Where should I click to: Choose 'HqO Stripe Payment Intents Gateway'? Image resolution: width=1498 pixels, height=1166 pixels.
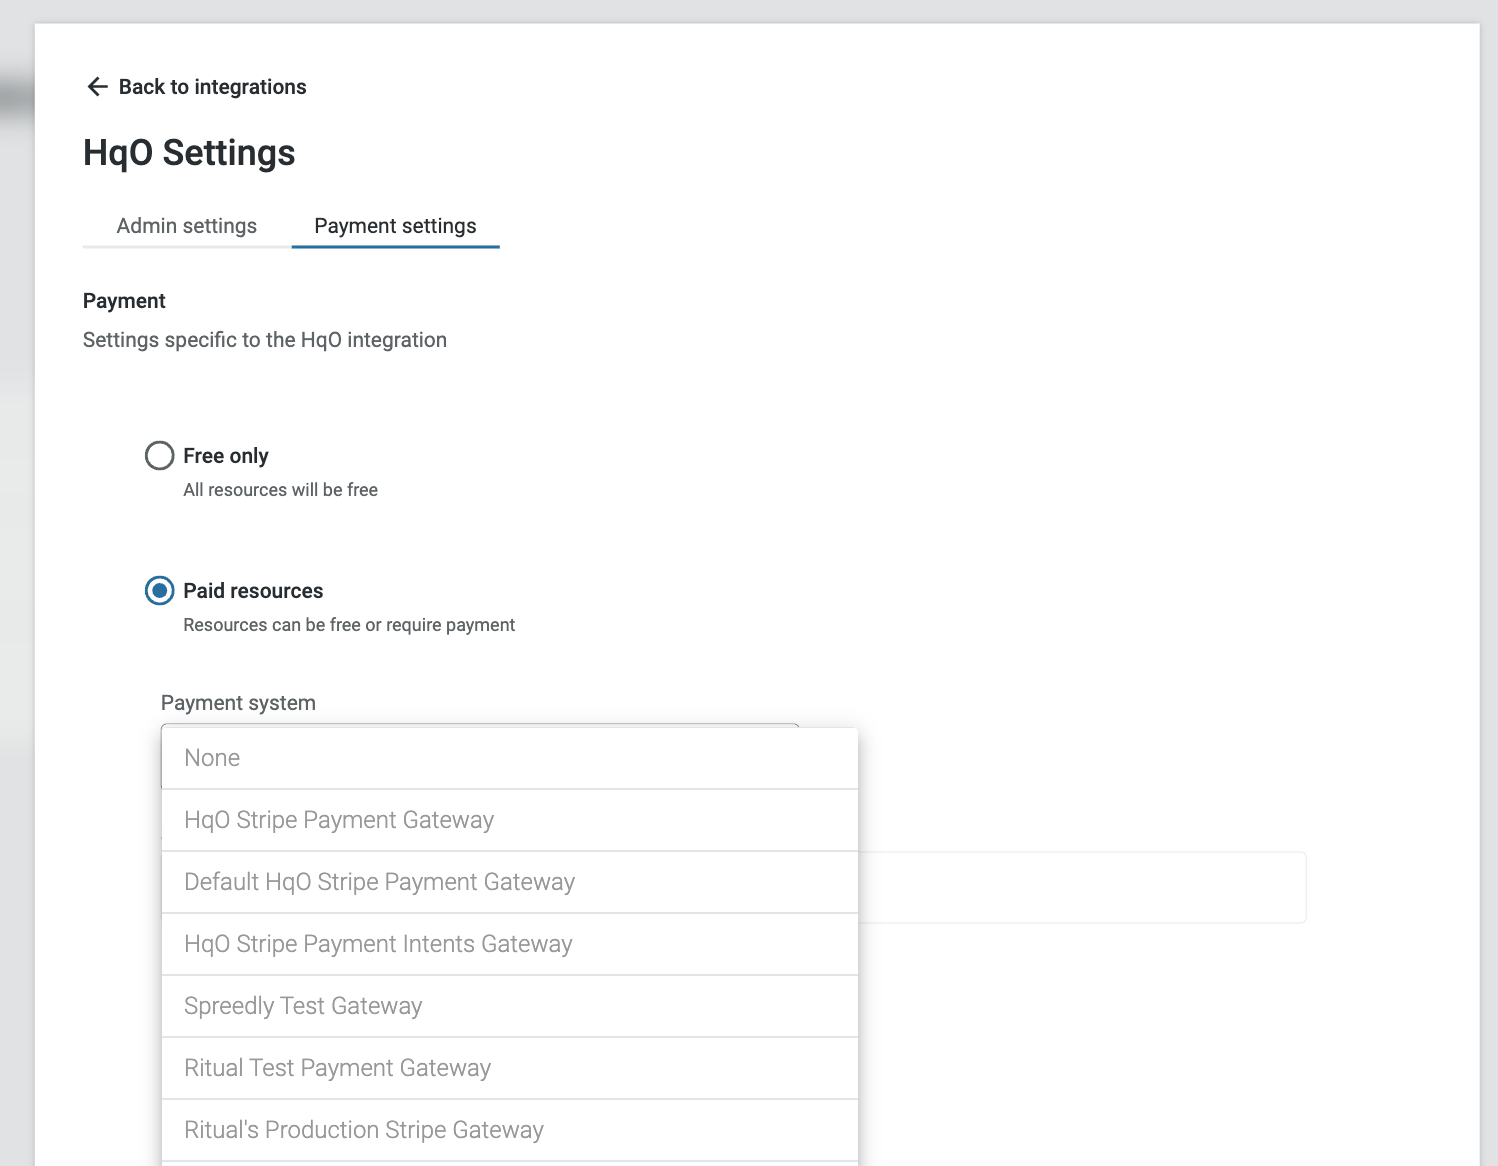(510, 944)
